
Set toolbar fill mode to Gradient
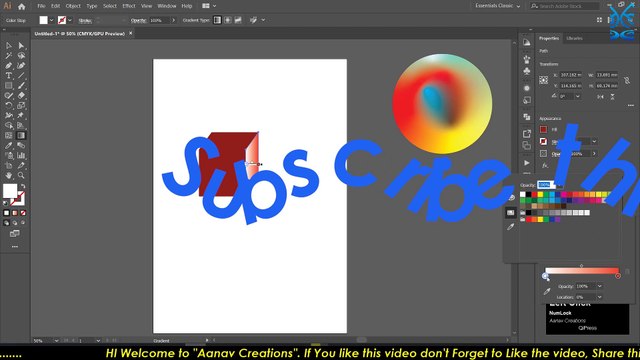pyautogui.click(x=15, y=213)
